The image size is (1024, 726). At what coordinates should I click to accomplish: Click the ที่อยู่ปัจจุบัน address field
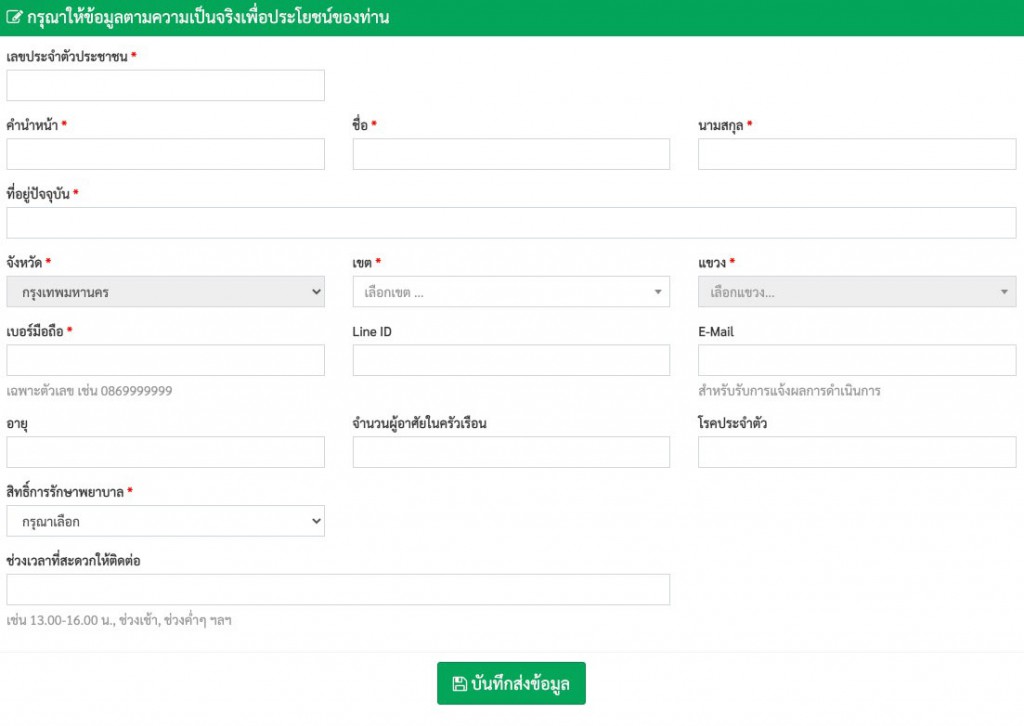pos(511,223)
